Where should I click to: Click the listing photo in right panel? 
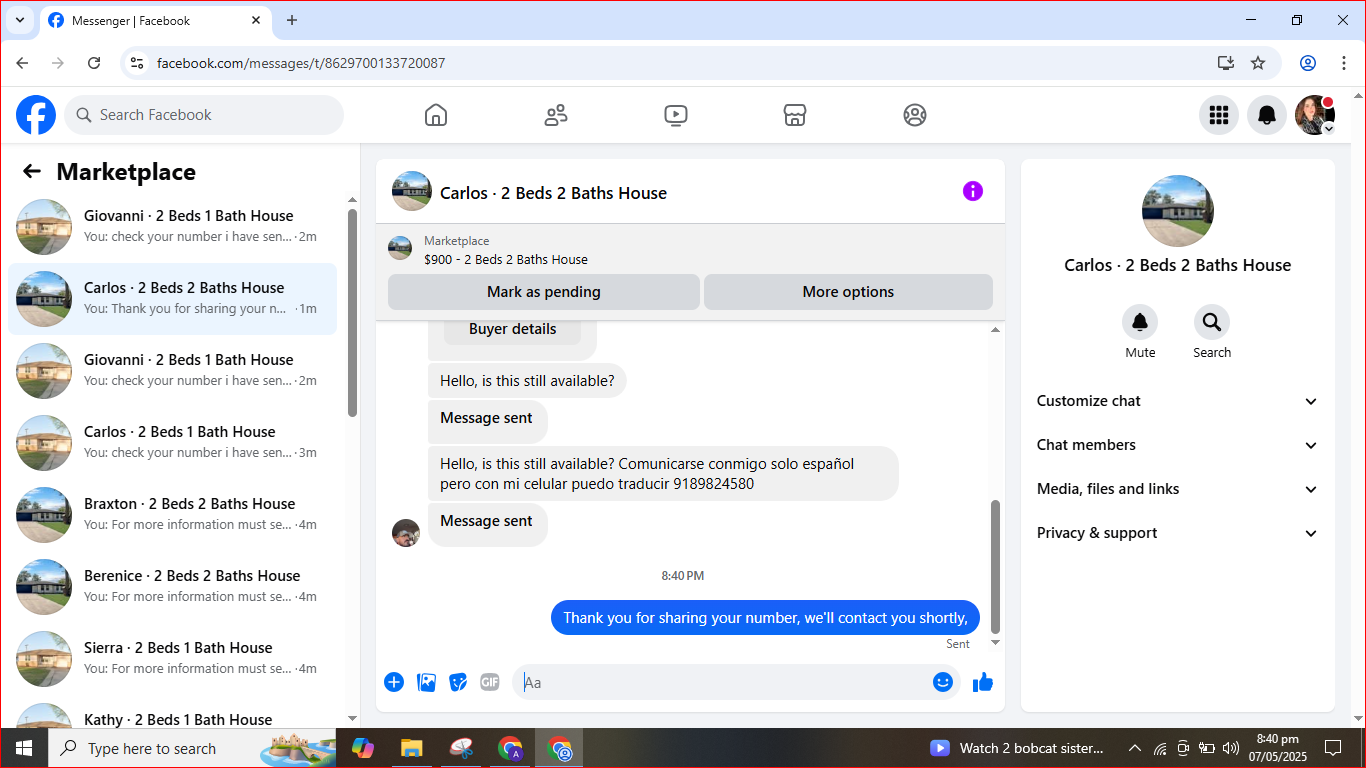(1178, 211)
